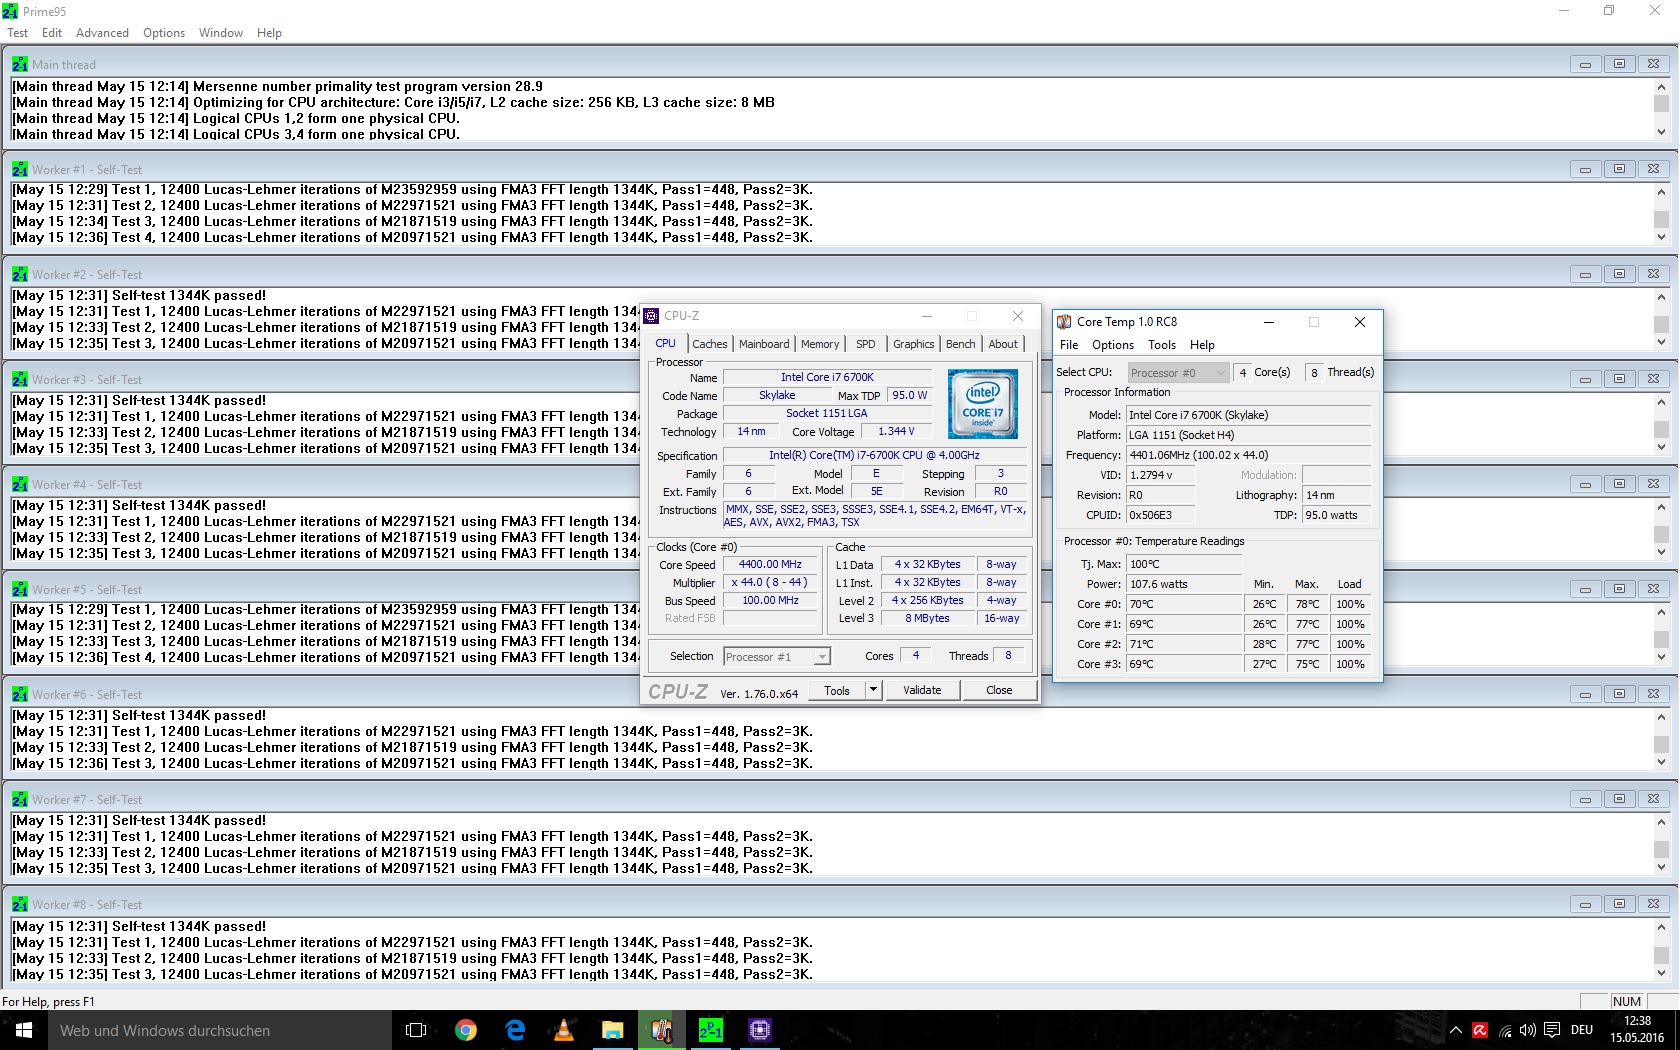Click the Core #0 temperature reading 70°C
This screenshot has height=1050, width=1680.
(x=1184, y=604)
